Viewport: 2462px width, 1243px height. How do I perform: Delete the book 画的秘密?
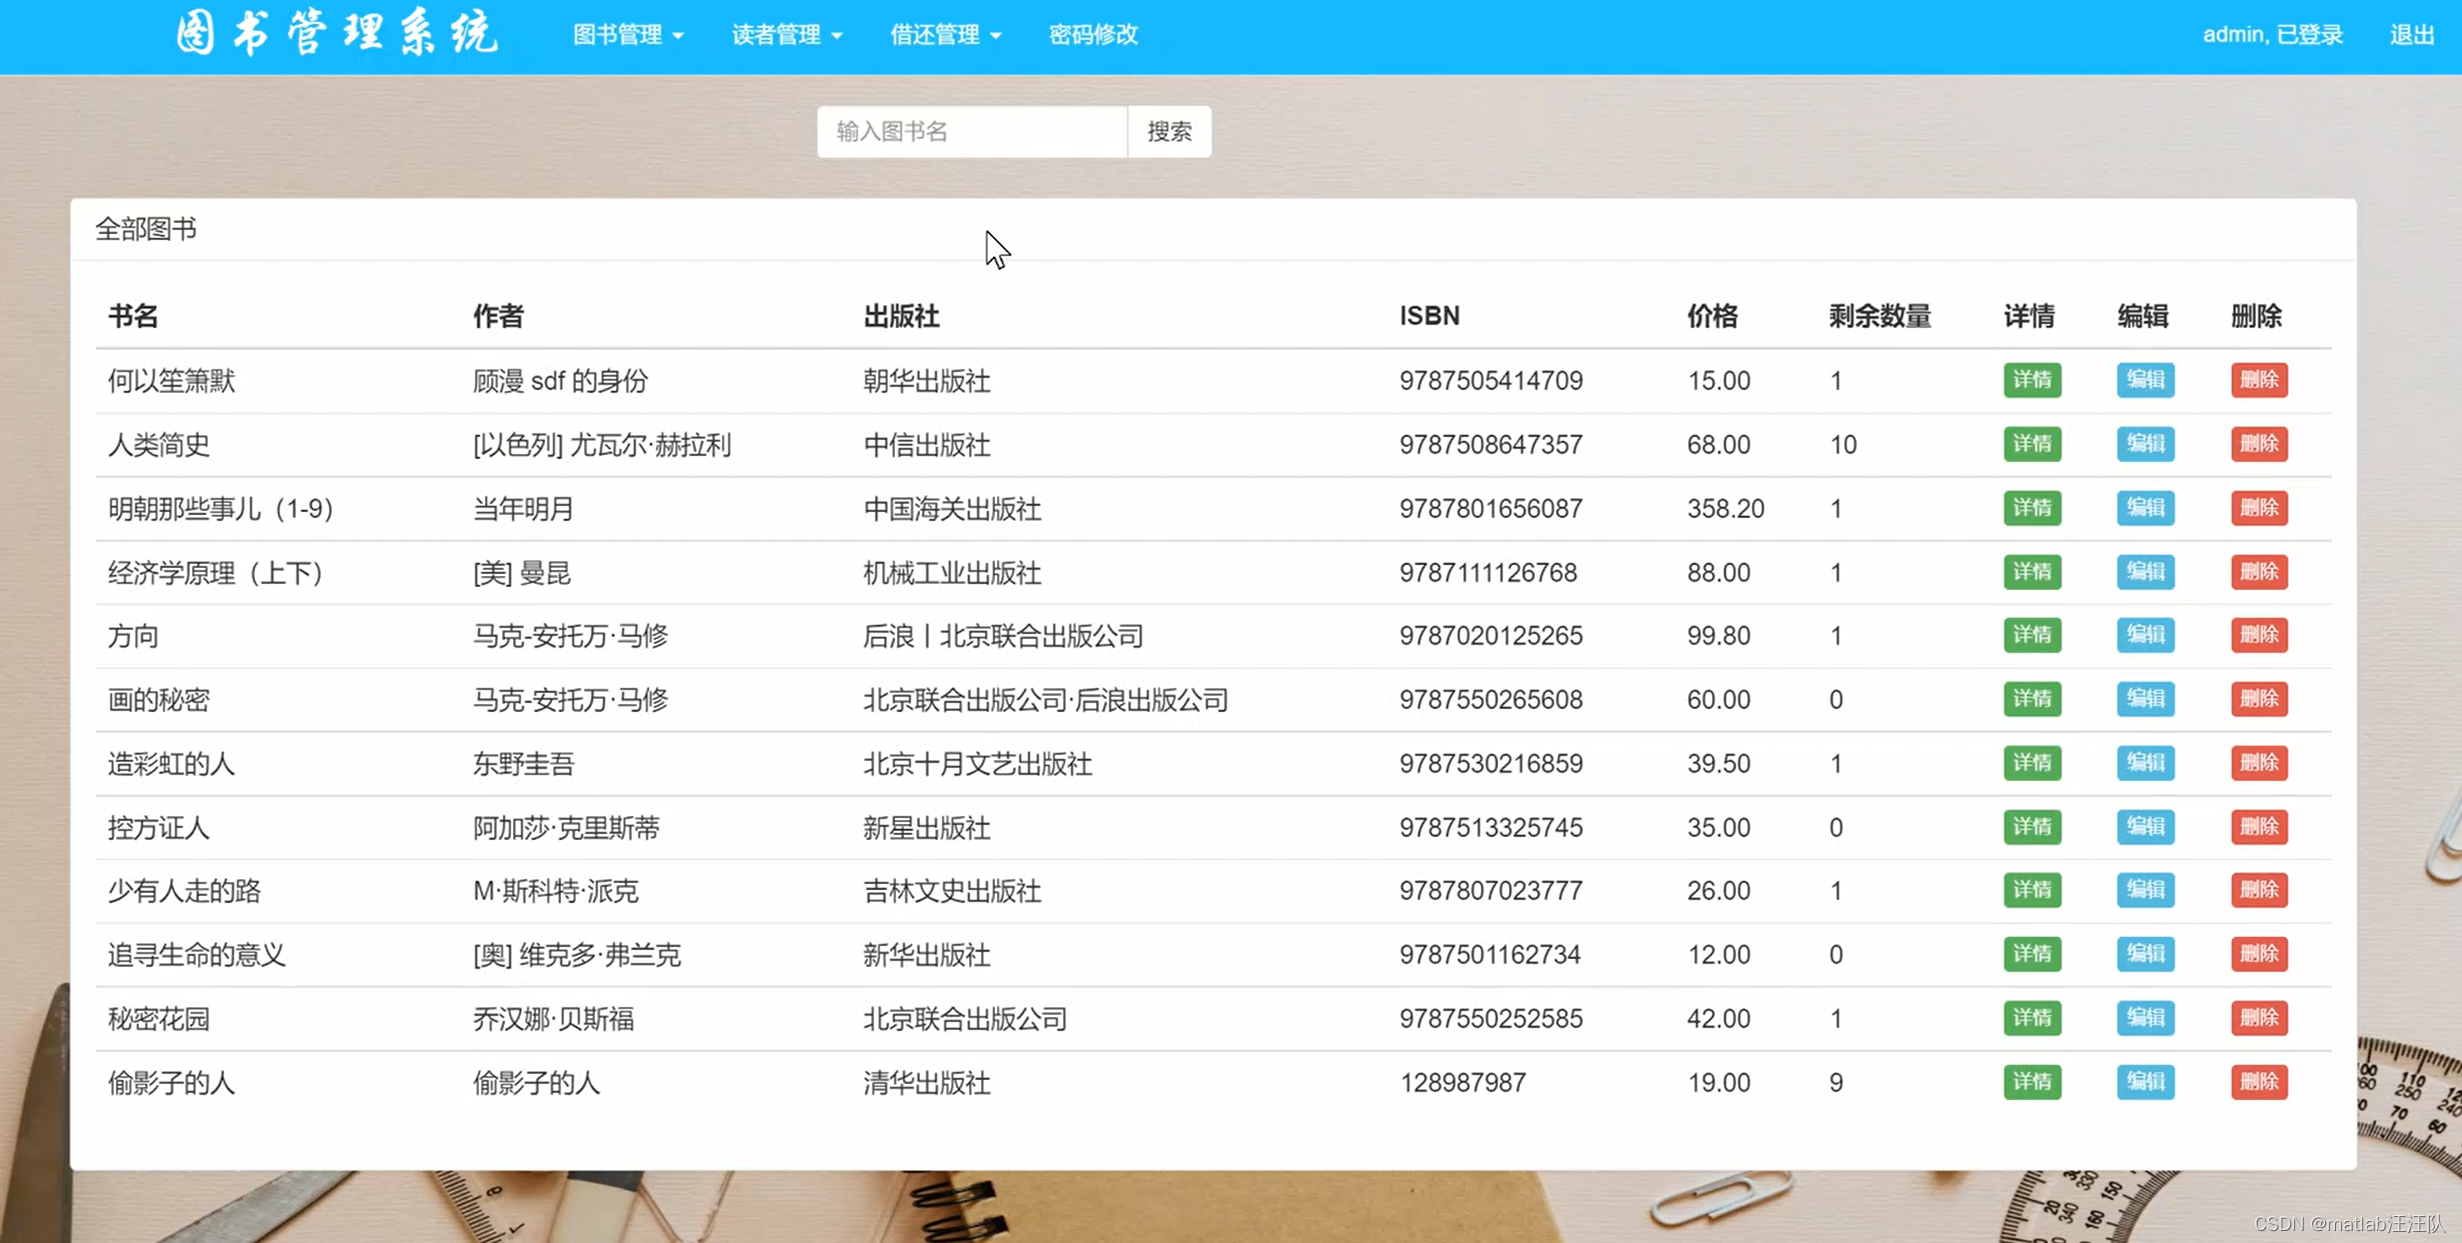coord(2258,699)
